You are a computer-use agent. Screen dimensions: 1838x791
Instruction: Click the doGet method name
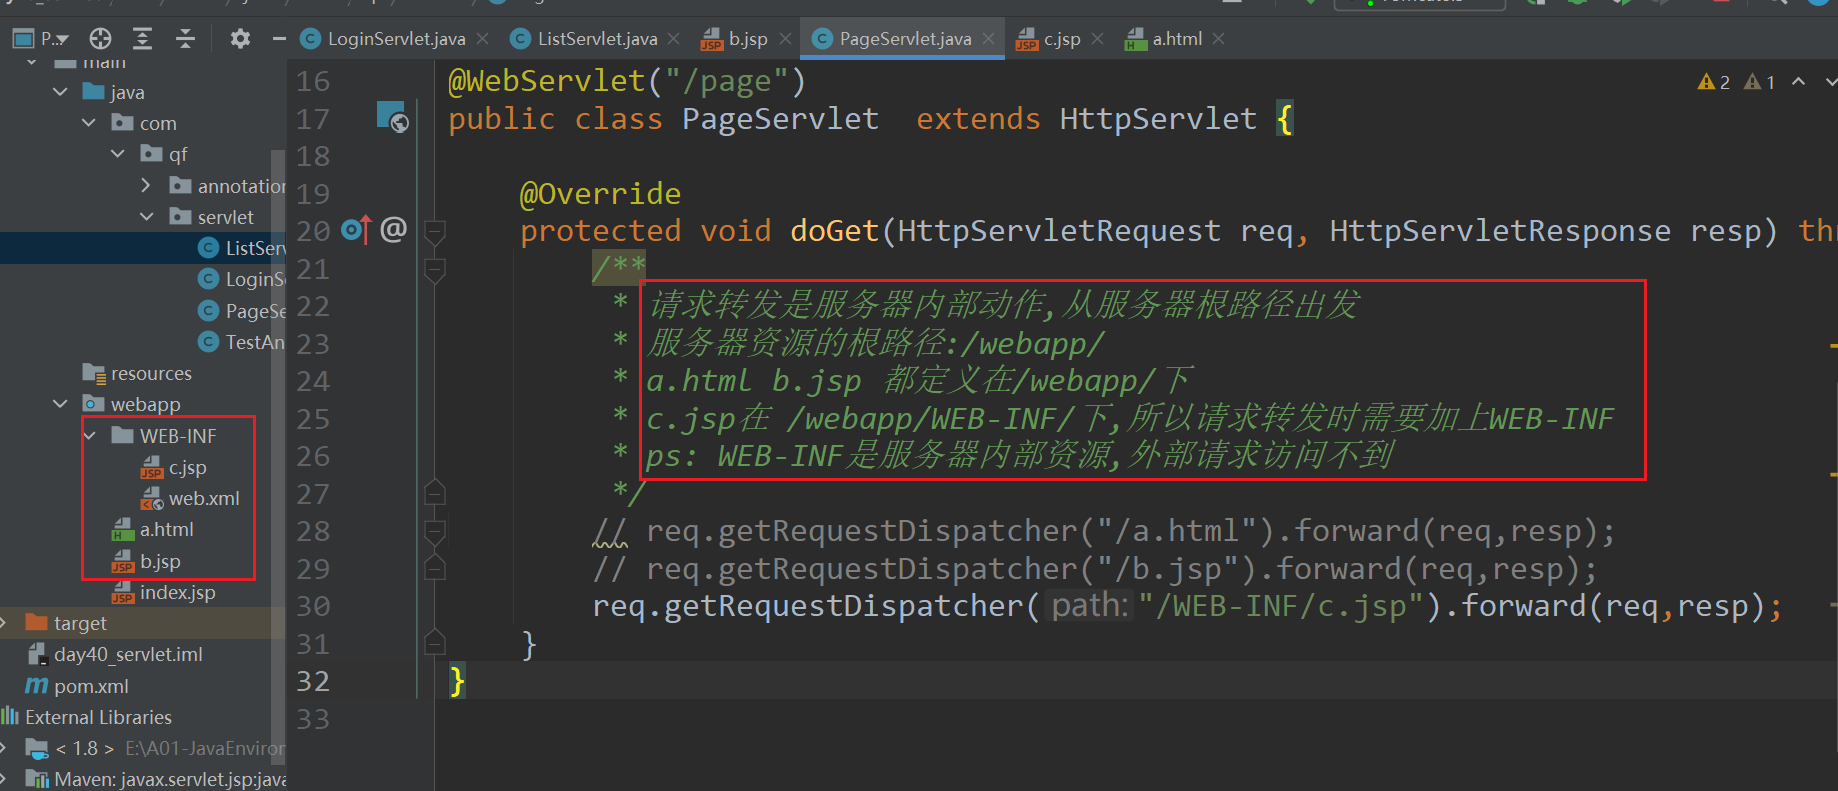[834, 231]
